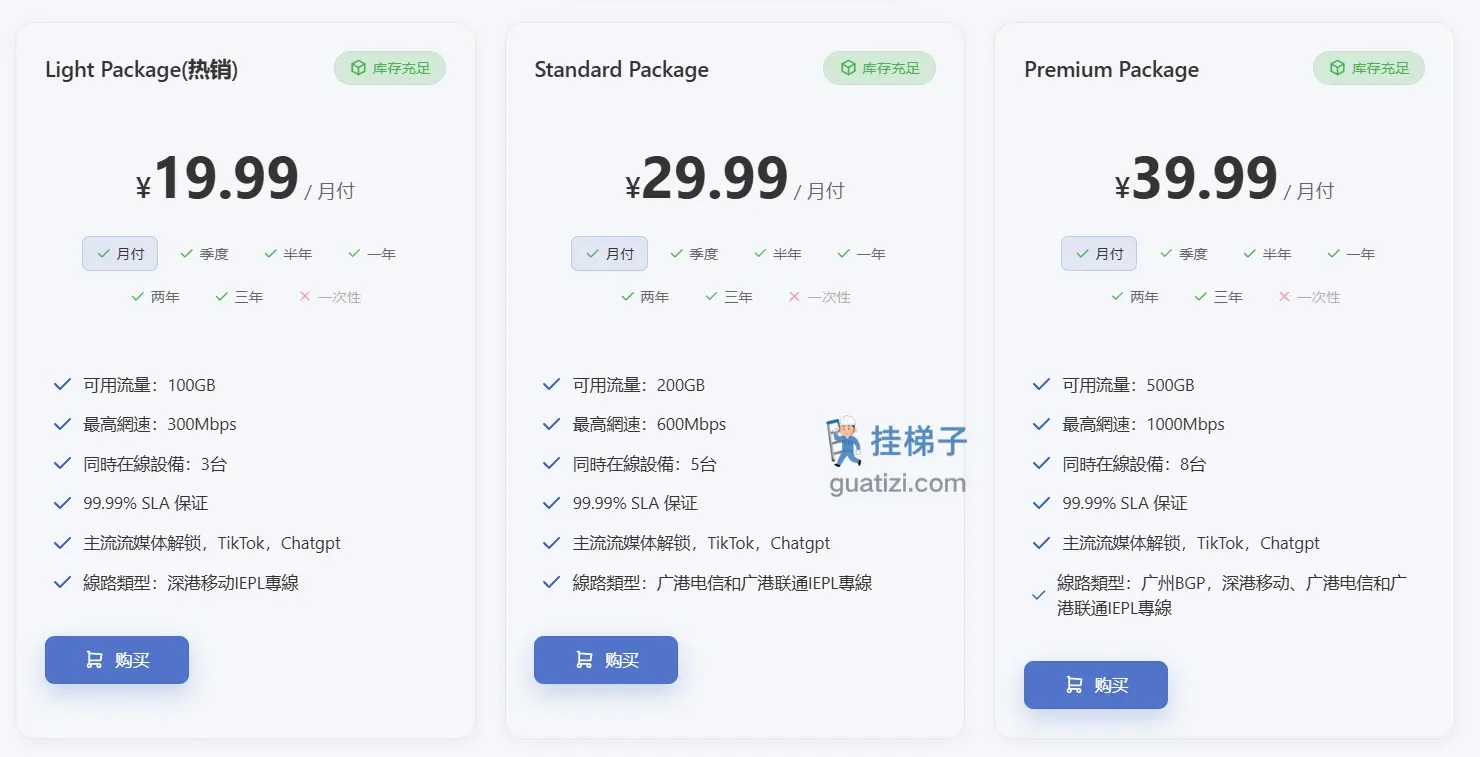The image size is (1480, 757).
Task: Click the ¥39.99 Premium Package price
Action: [1195, 180]
